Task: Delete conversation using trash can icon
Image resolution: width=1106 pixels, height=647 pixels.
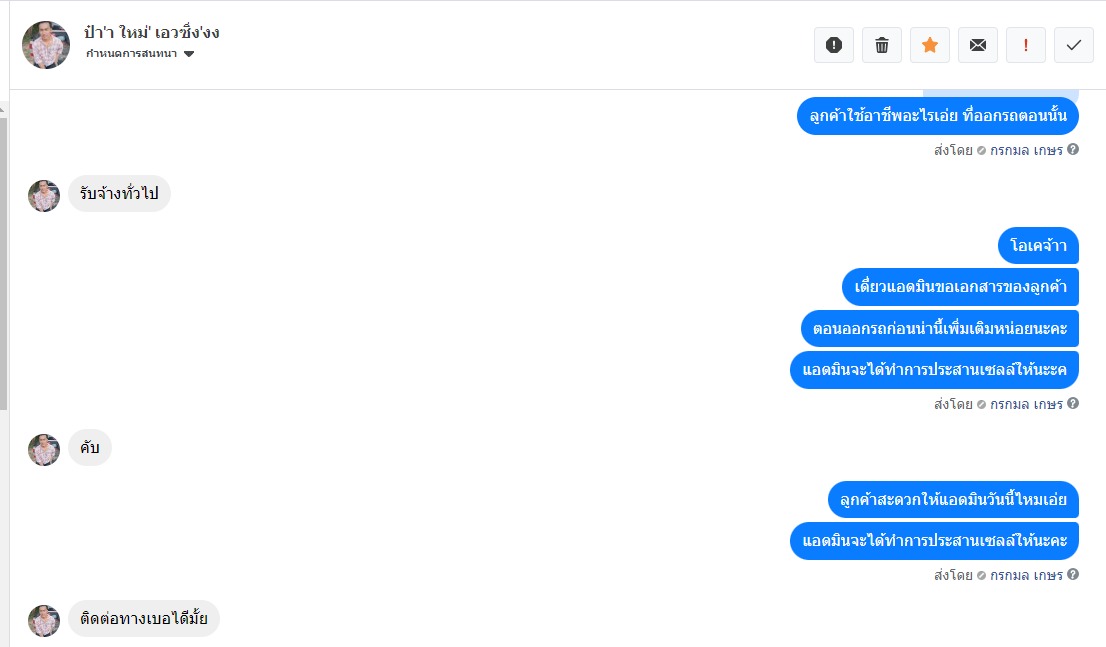Action: 882,45
